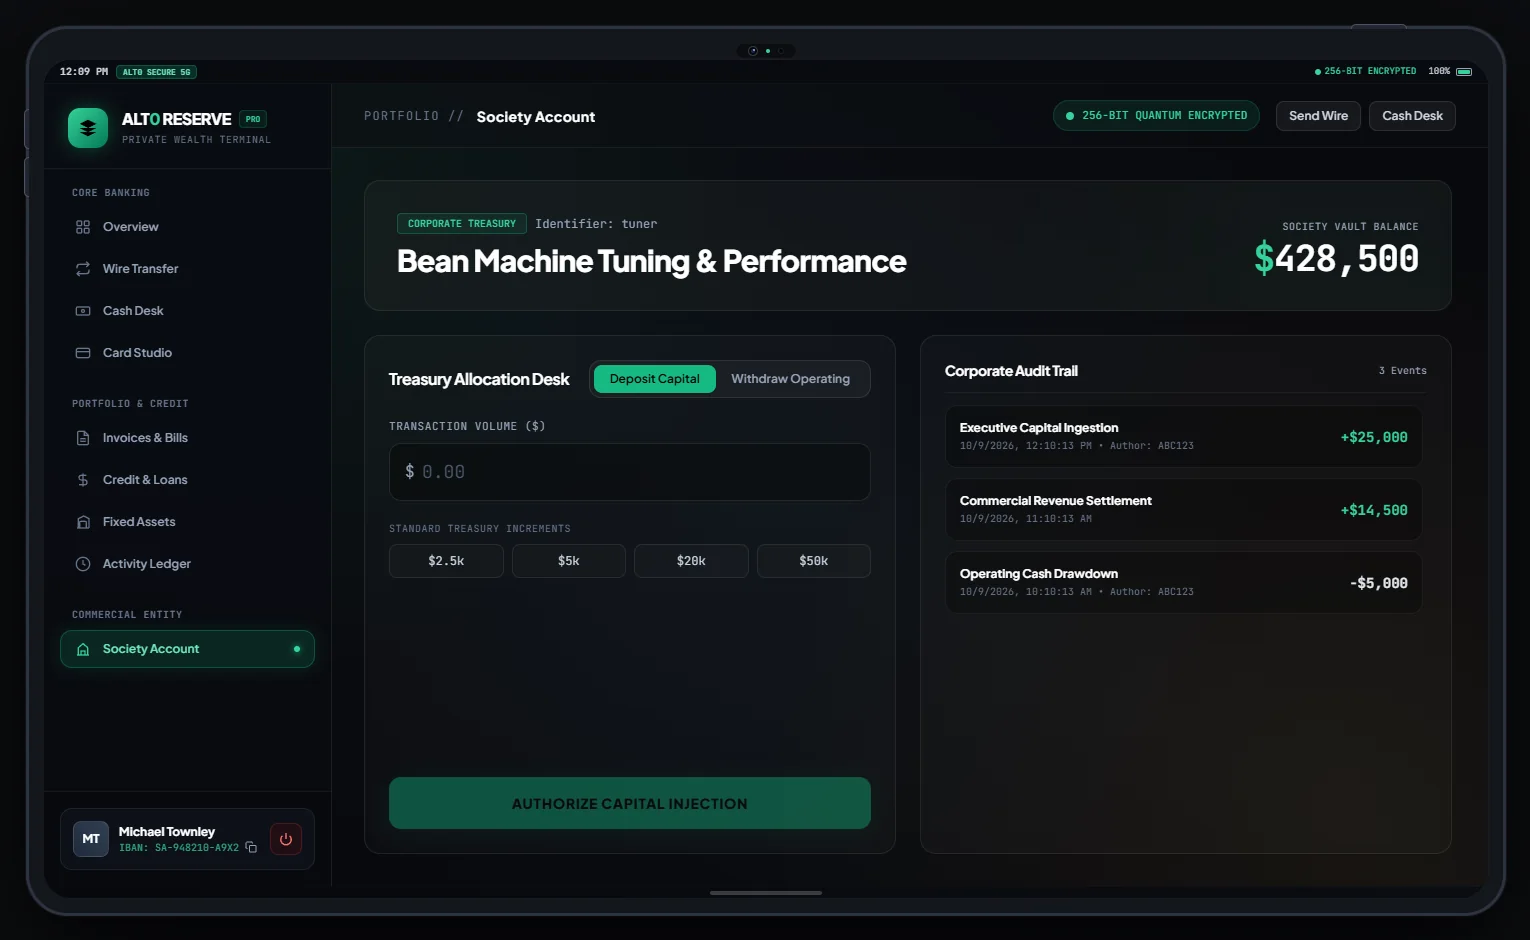Click the PRO badge beside Alto Reserve

tap(253, 119)
